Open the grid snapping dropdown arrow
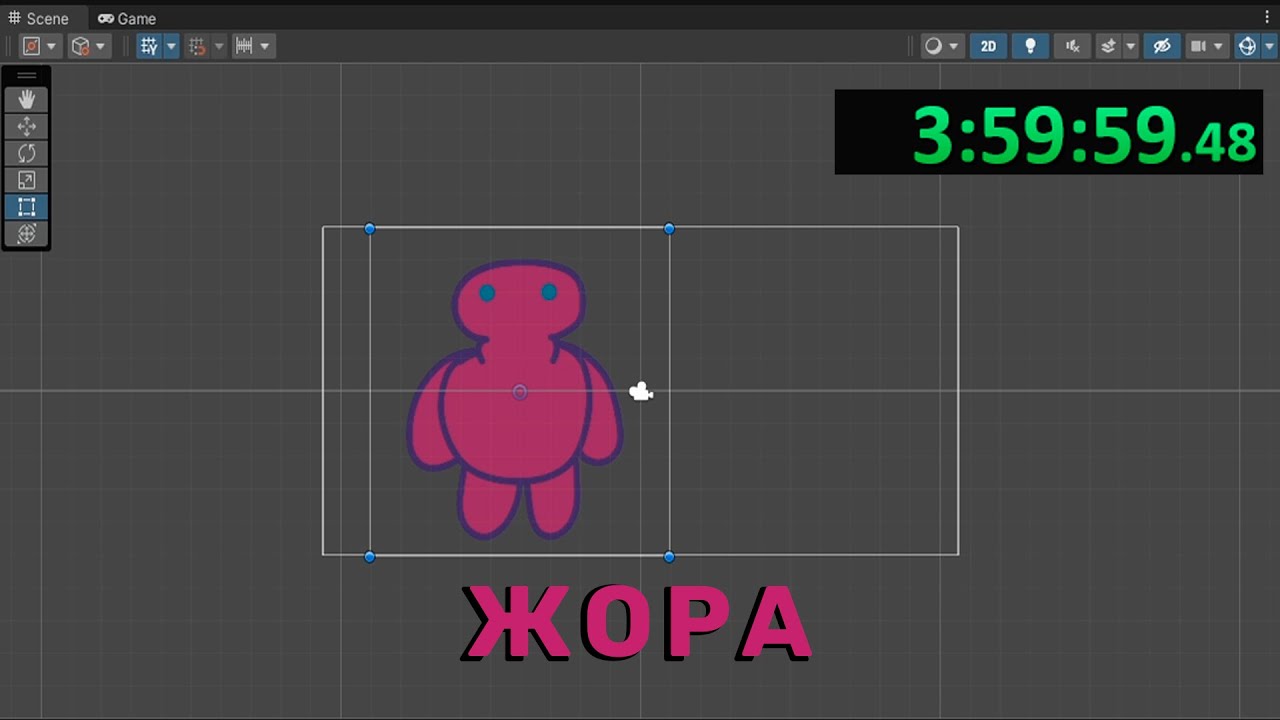1280x720 pixels. pyautogui.click(x=218, y=46)
